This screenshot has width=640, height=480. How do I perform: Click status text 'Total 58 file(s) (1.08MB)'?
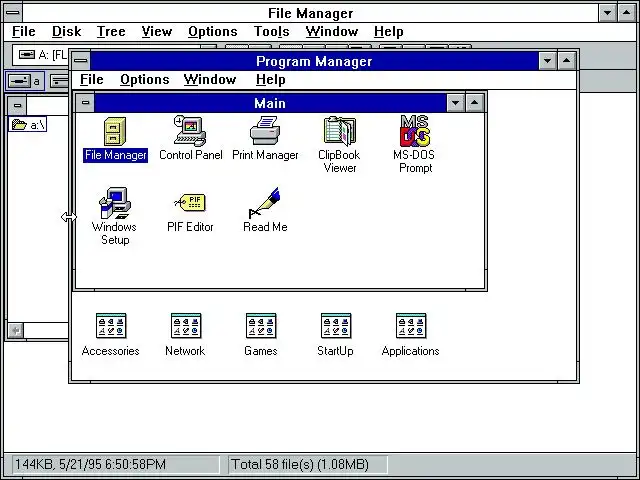(x=300, y=464)
